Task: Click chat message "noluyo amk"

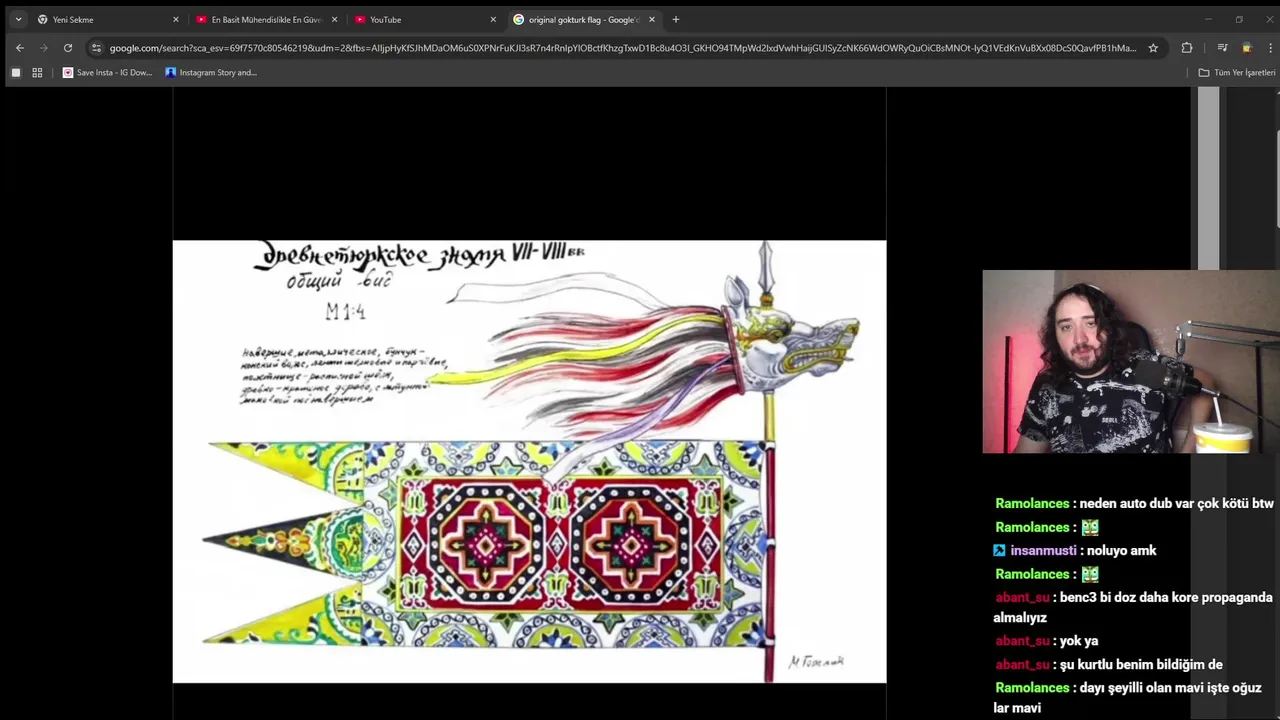Action: pyautogui.click(x=1121, y=551)
